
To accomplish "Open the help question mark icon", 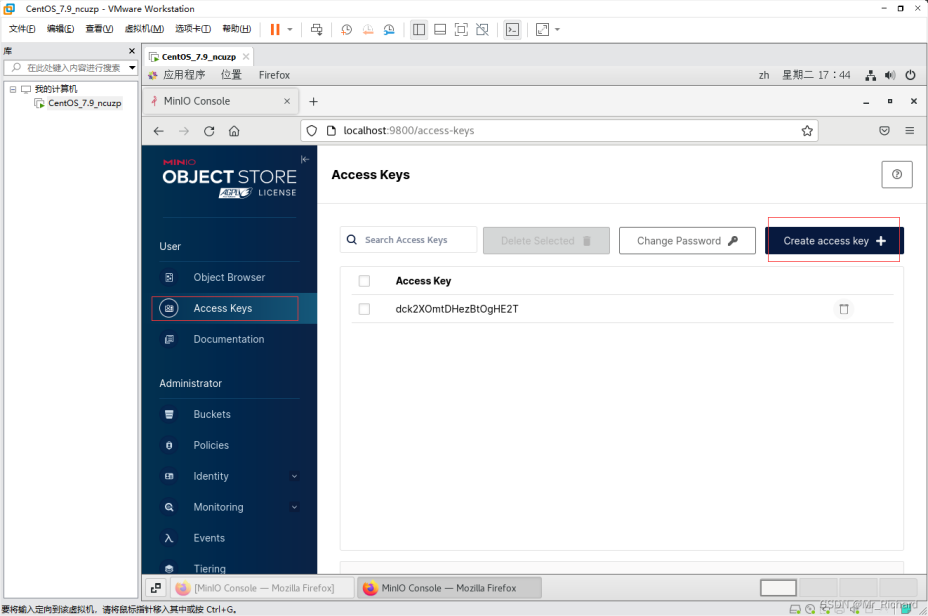I will [896, 174].
